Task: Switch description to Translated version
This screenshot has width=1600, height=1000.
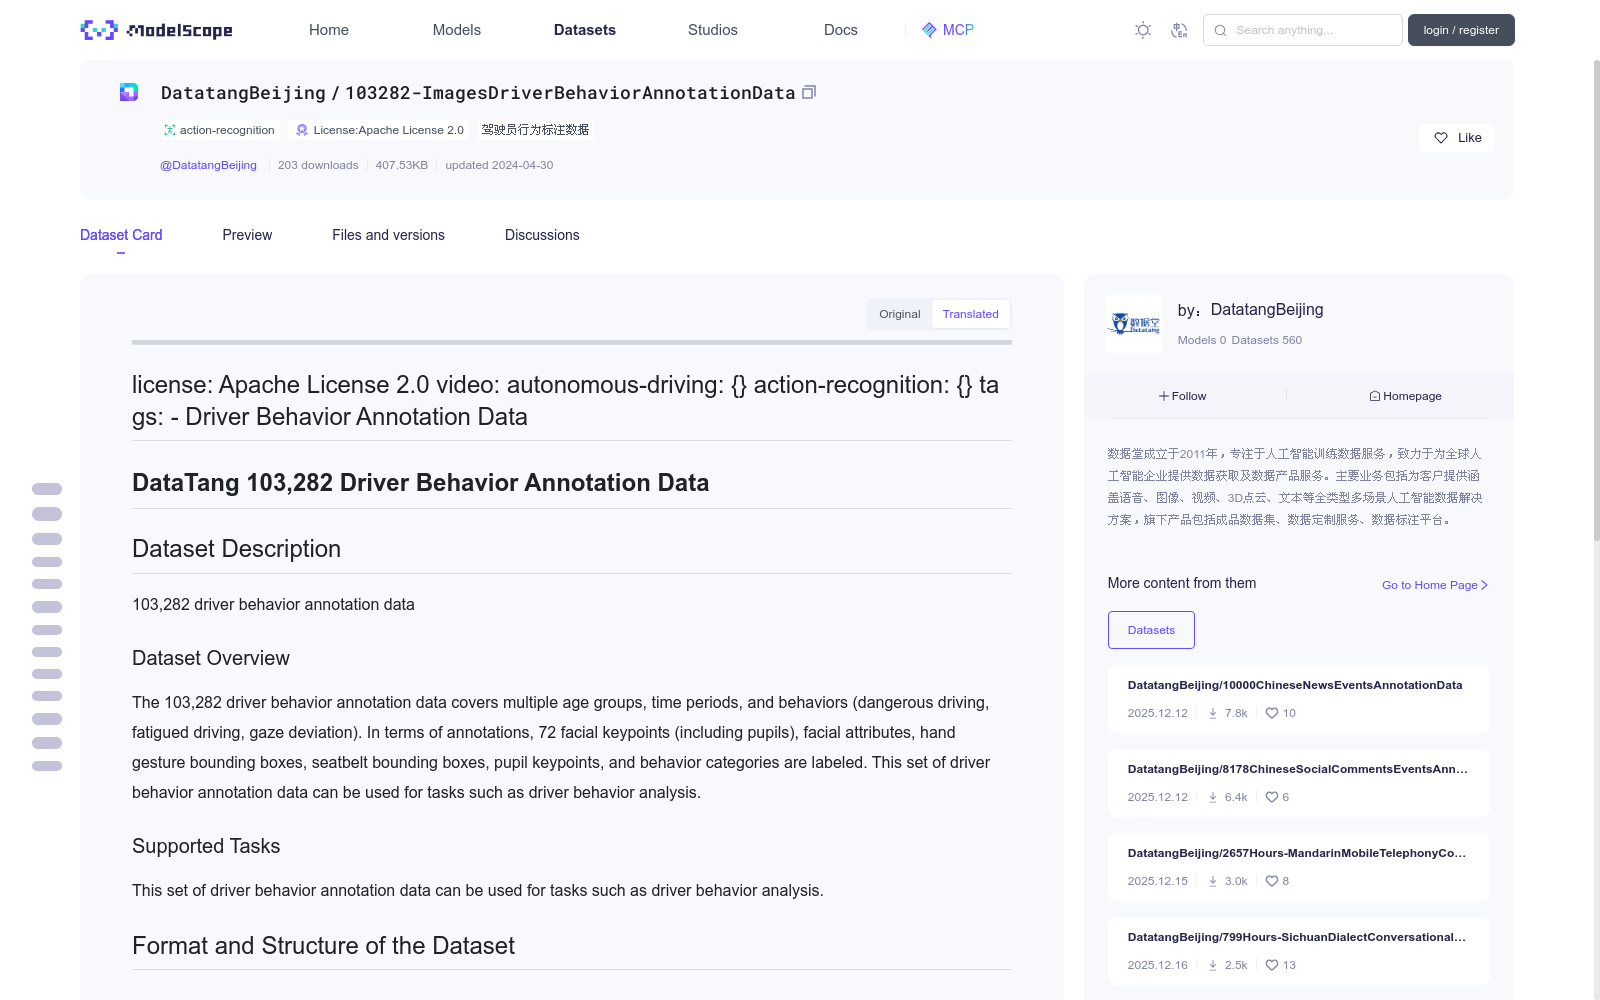Action: (x=970, y=314)
